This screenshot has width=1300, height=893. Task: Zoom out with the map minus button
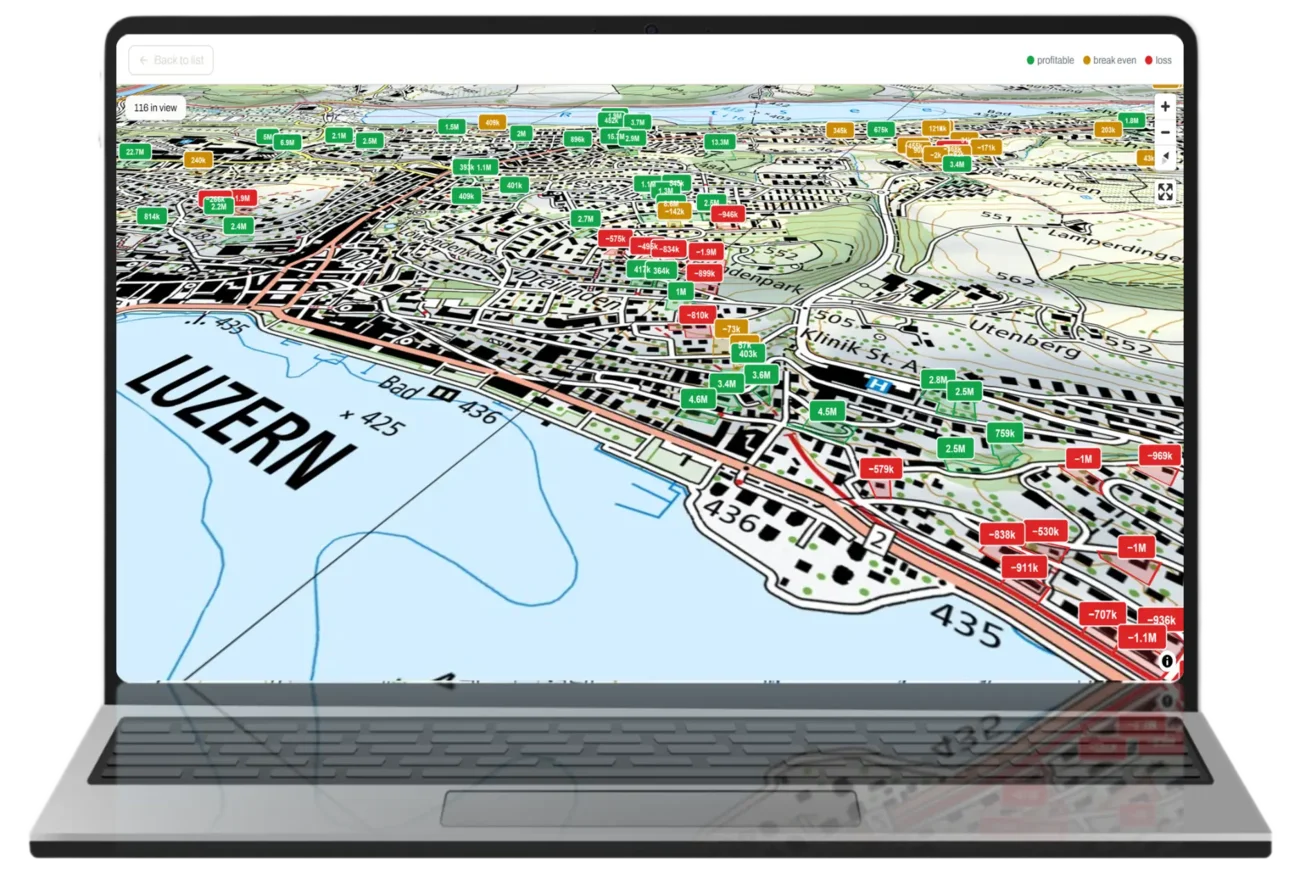[x=1166, y=132]
